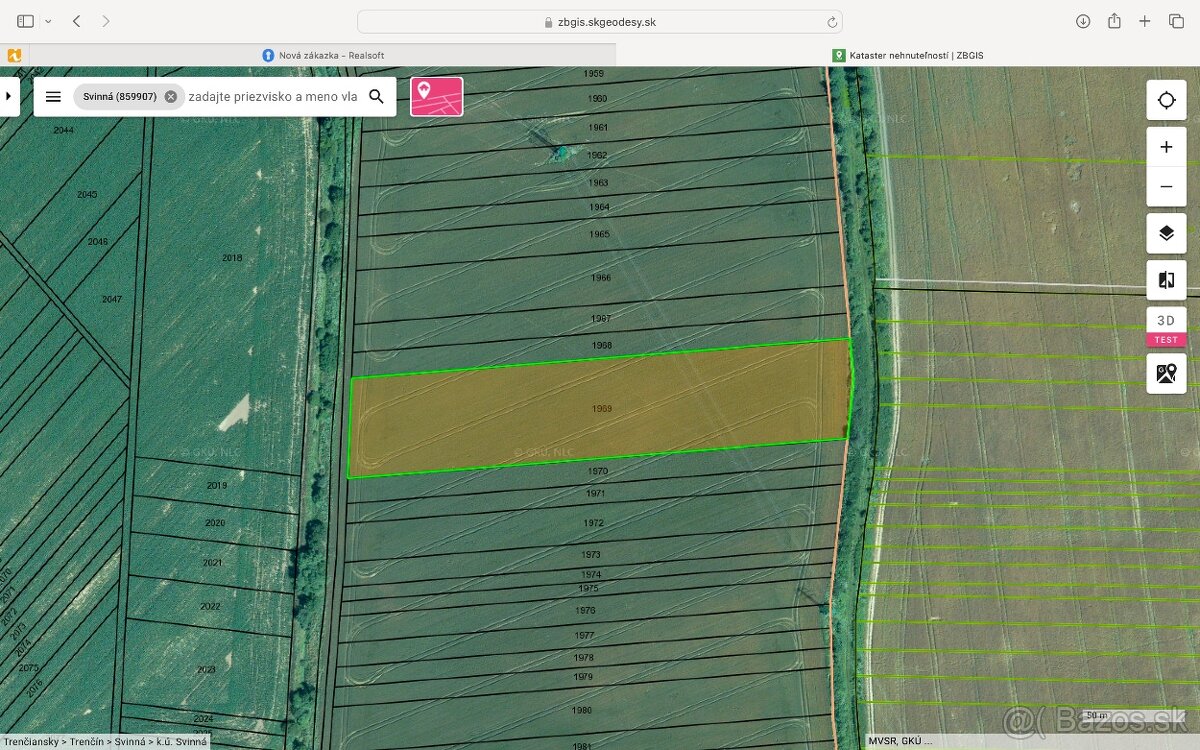Open the basemap imagery switcher
Viewport: 1200px width, 750px height.
coord(1166,373)
